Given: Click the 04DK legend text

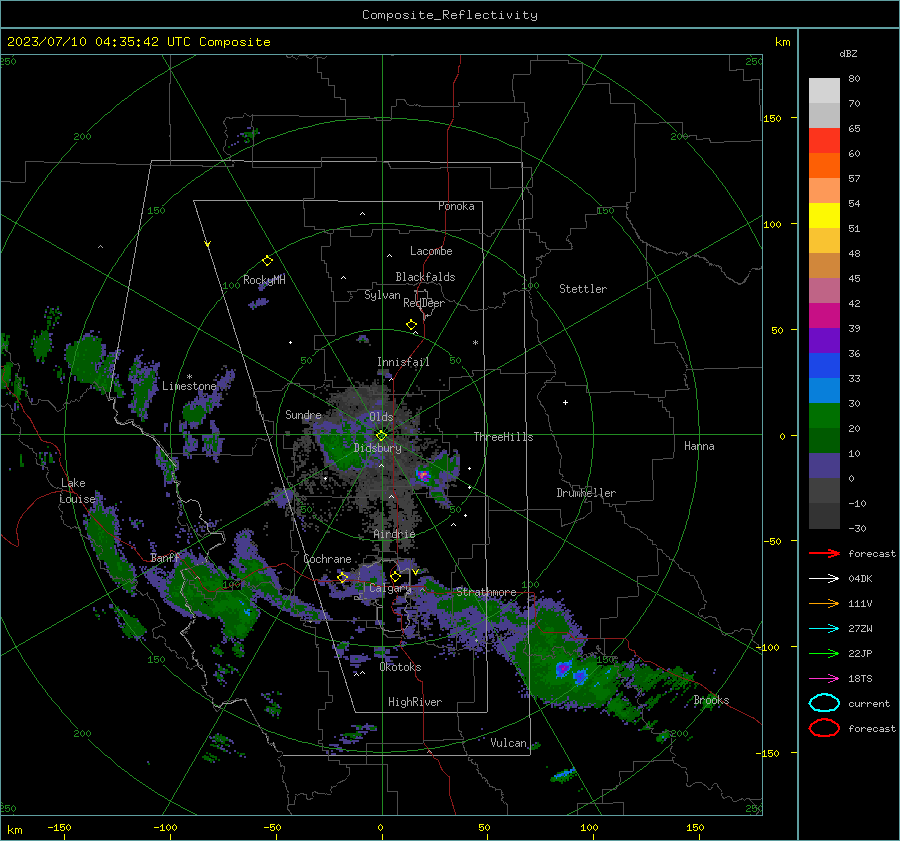Looking at the screenshot, I should click(860, 579).
